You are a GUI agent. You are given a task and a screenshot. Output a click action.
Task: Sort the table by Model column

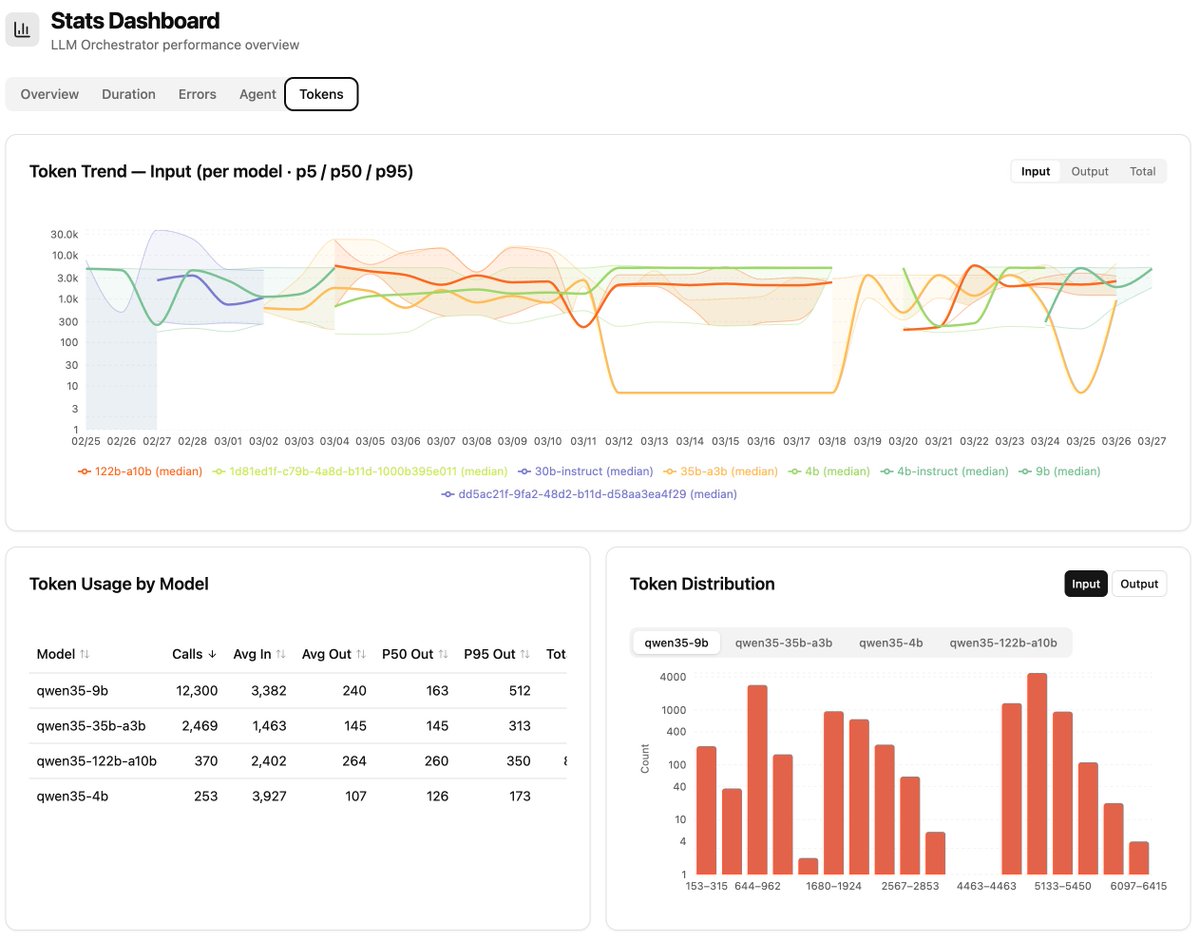coord(63,654)
